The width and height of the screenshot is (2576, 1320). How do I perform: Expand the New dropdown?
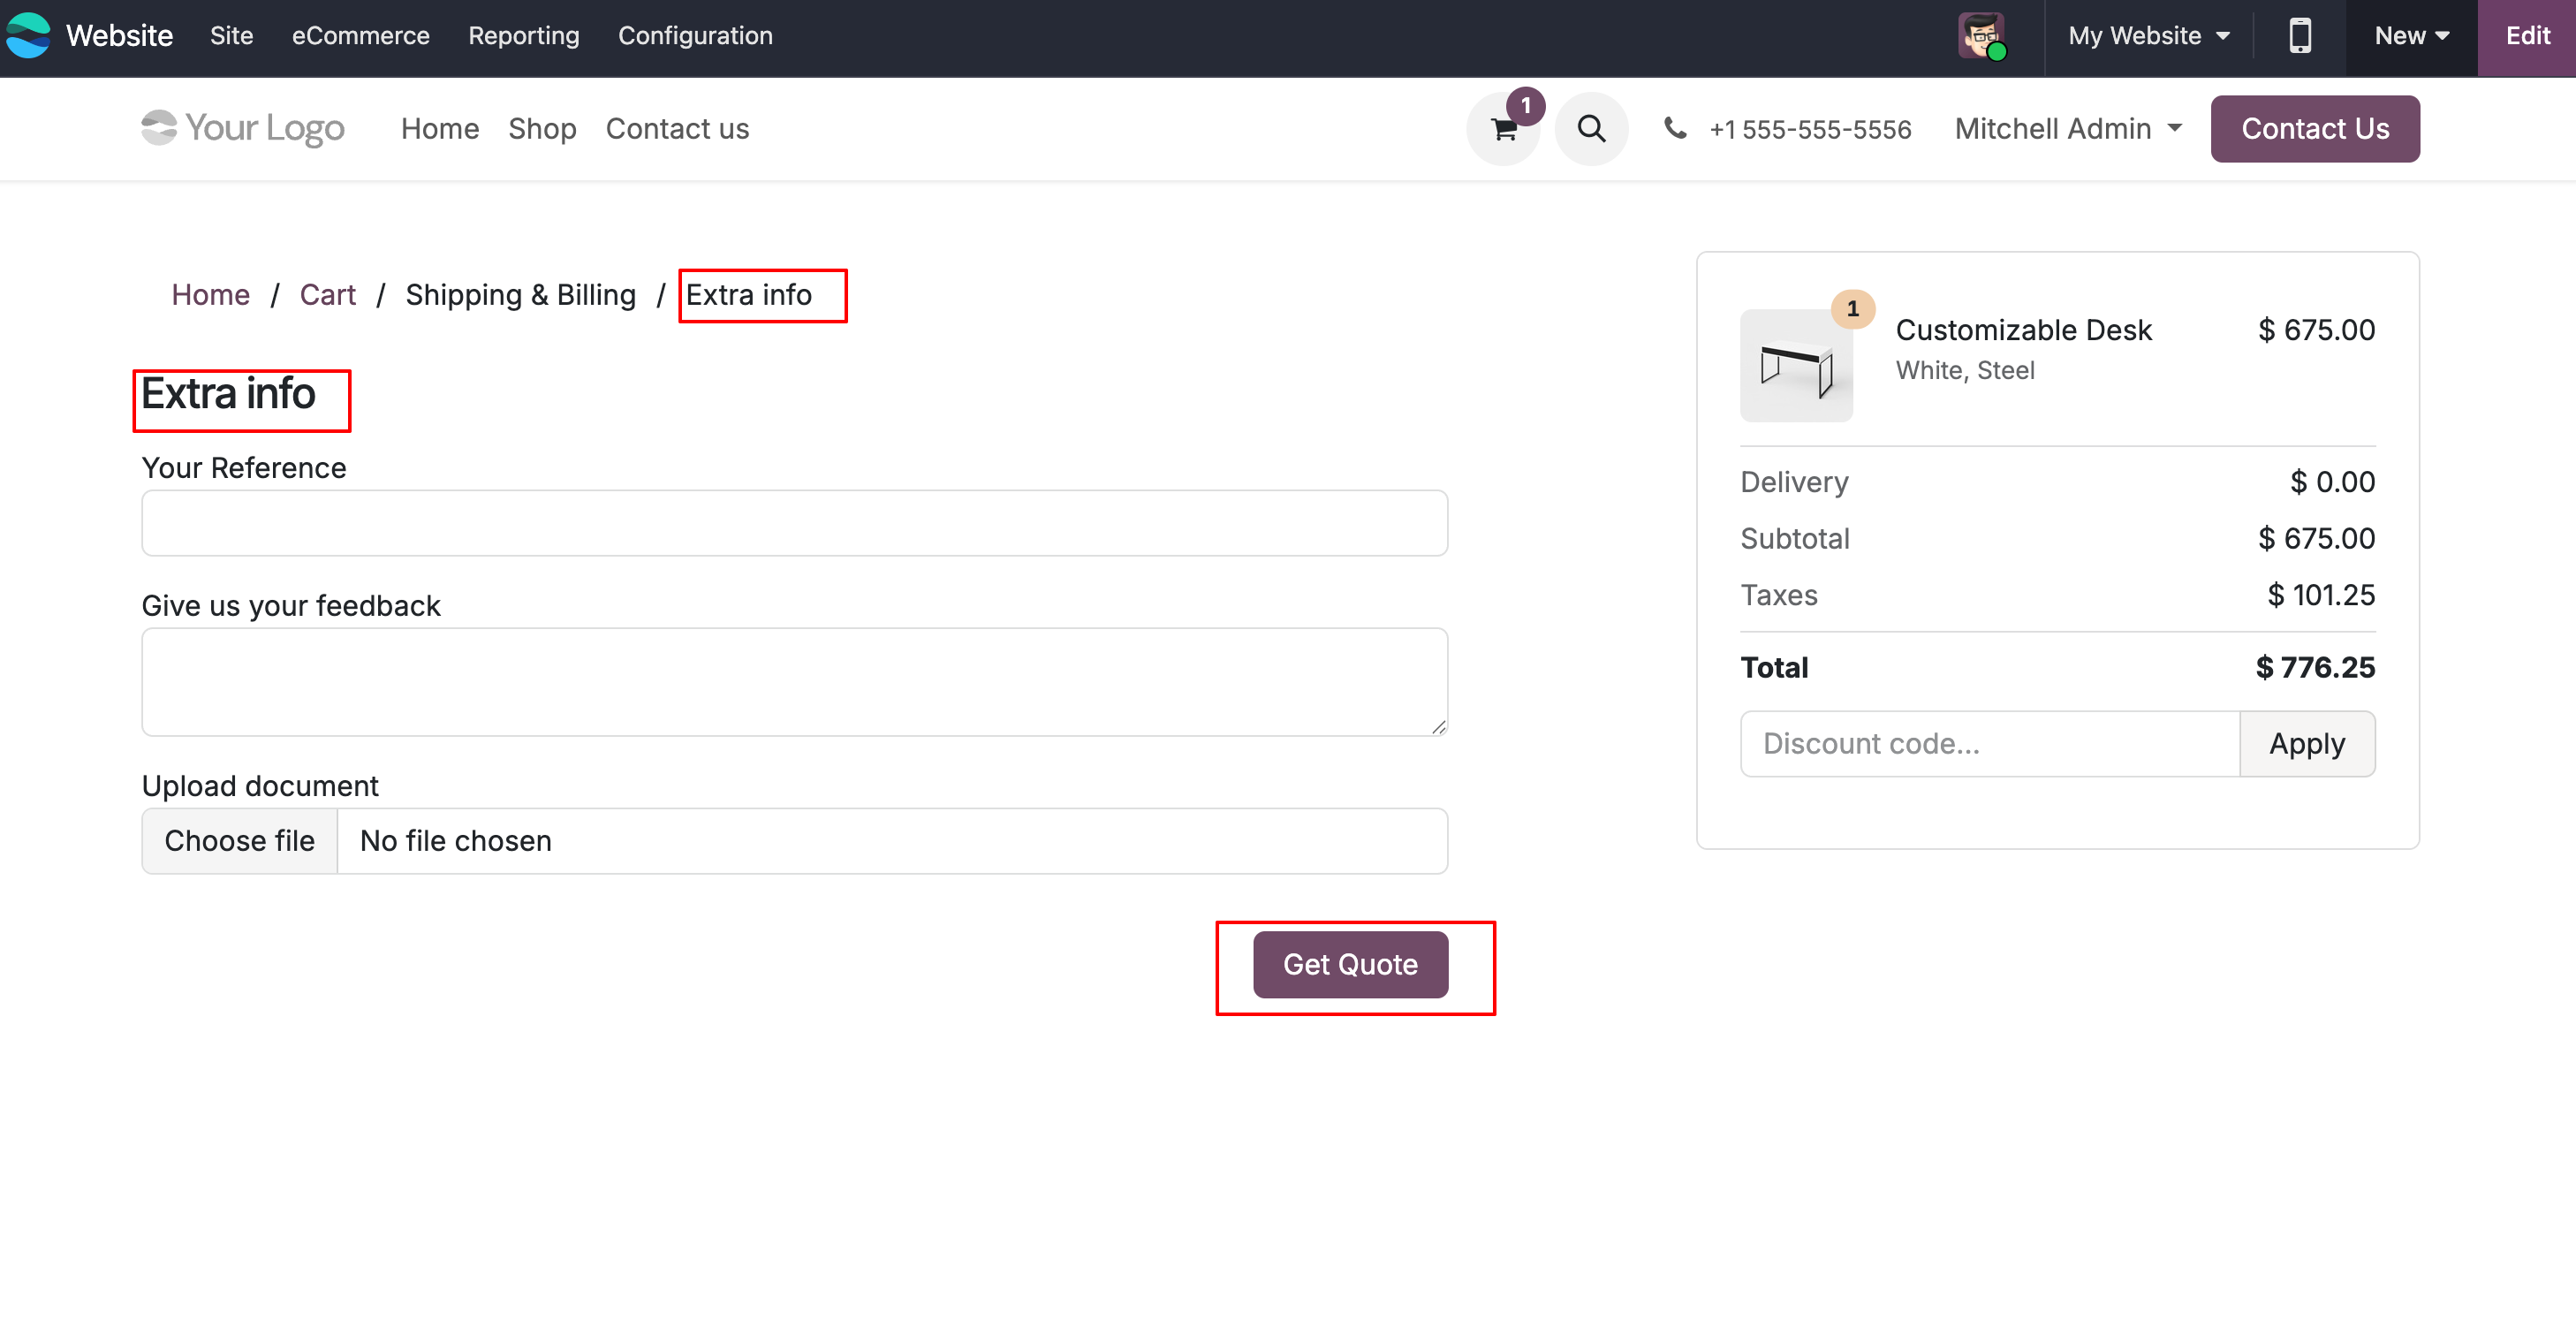pos(2412,36)
